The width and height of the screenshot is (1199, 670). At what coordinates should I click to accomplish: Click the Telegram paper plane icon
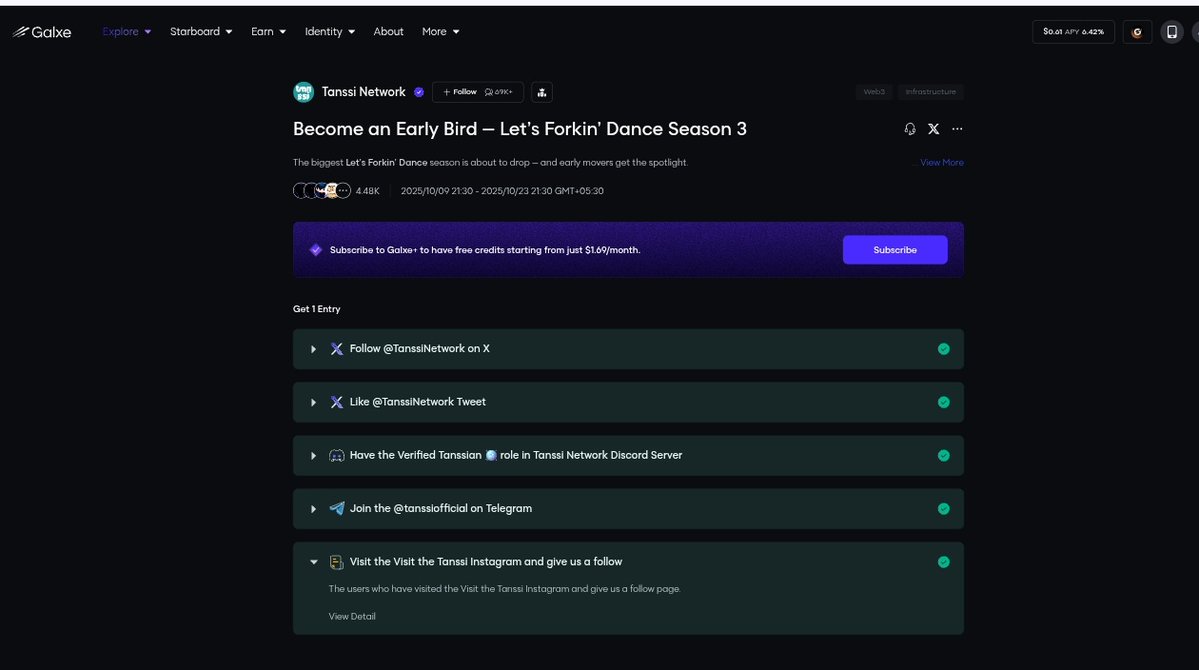click(336, 509)
